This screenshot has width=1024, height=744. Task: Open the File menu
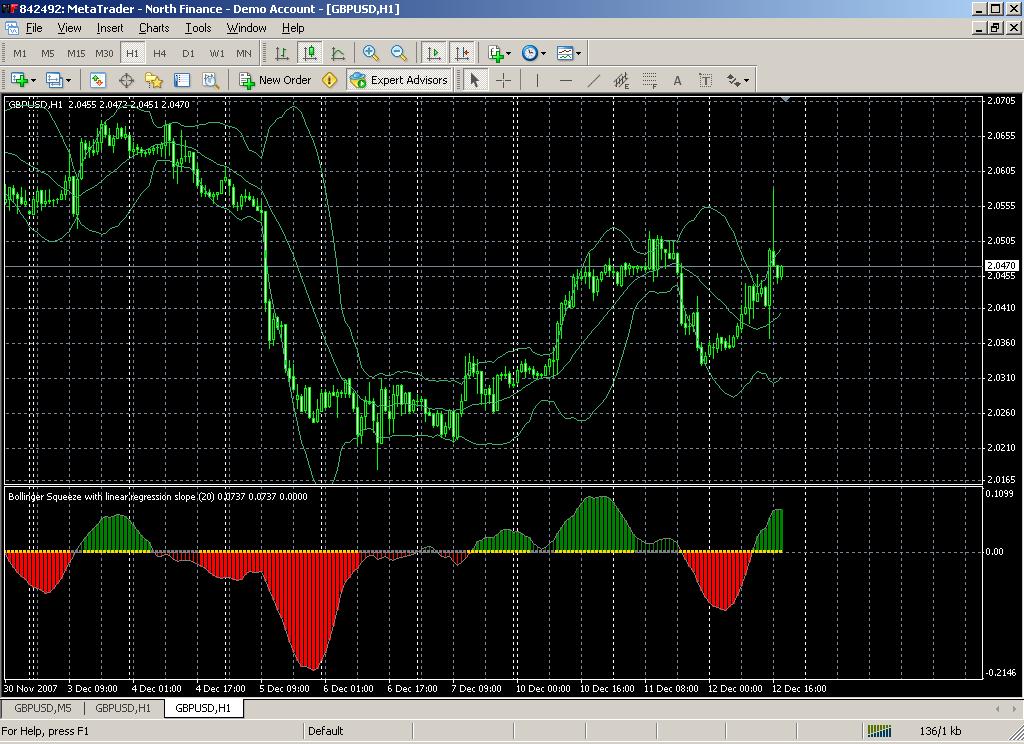(x=34, y=28)
